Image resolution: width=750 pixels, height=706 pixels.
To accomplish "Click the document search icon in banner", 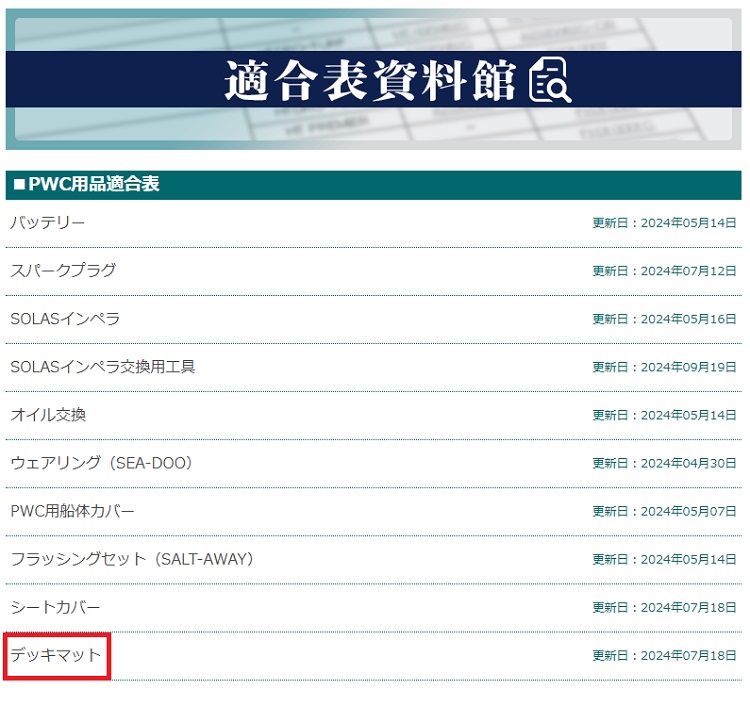I will (550, 80).
